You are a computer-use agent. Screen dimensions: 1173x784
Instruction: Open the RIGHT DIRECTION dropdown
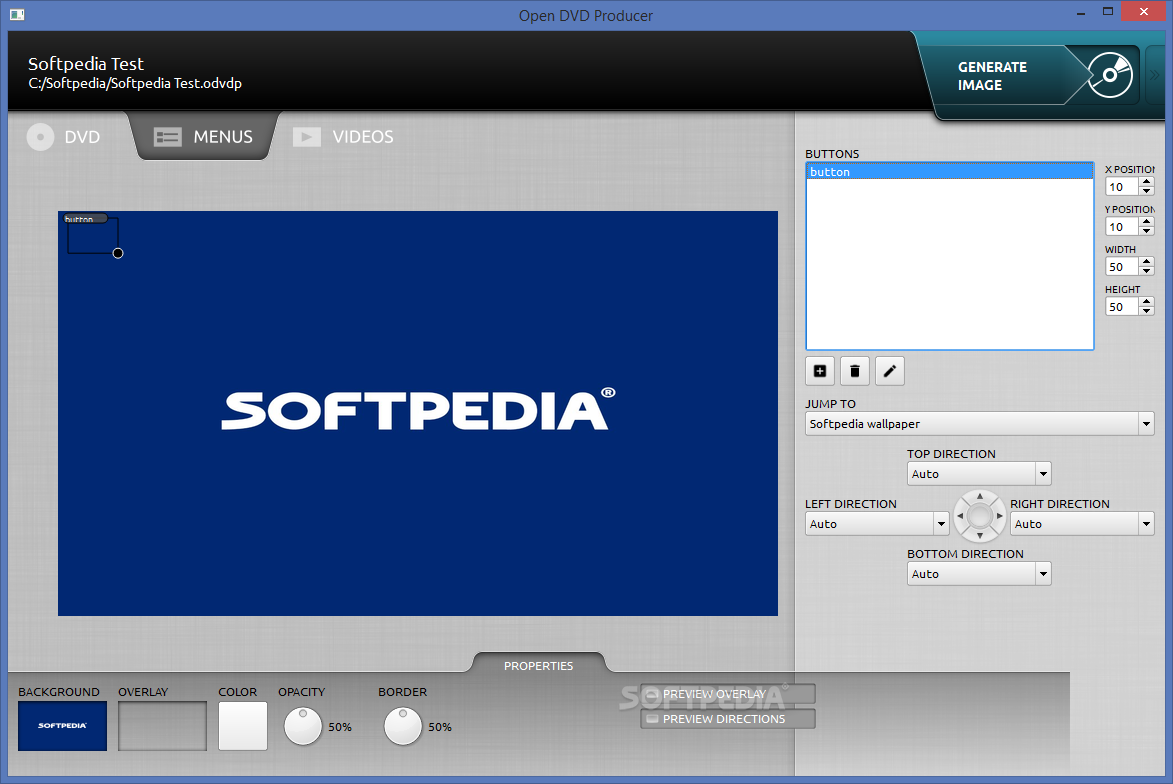point(1082,524)
